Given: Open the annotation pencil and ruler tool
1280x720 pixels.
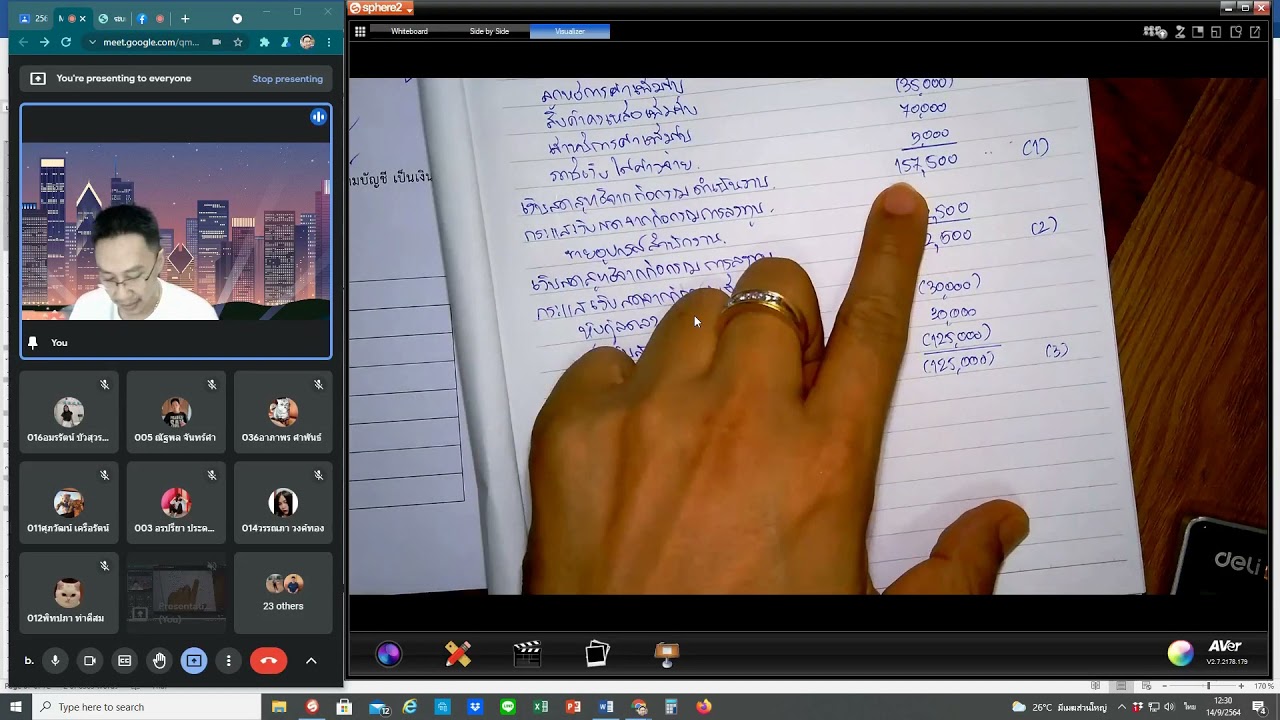Looking at the screenshot, I should tap(458, 654).
